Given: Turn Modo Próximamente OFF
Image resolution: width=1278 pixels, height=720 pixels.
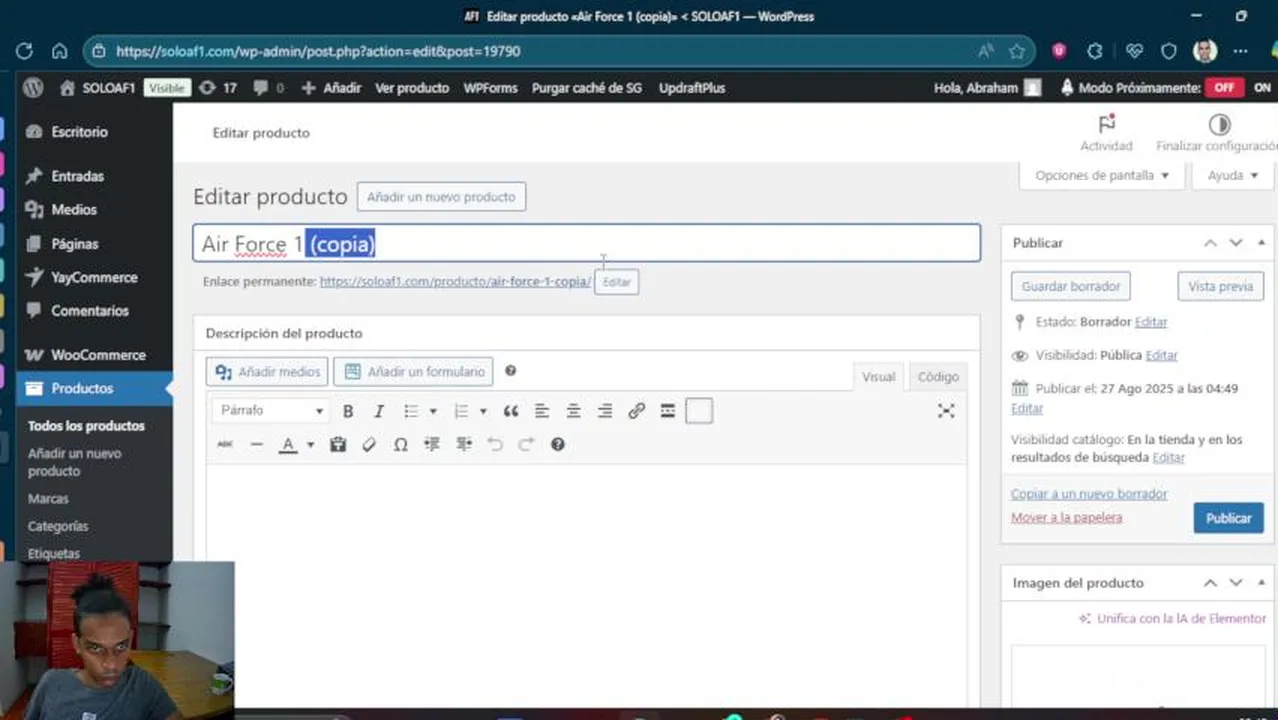Looking at the screenshot, I should [1224, 88].
